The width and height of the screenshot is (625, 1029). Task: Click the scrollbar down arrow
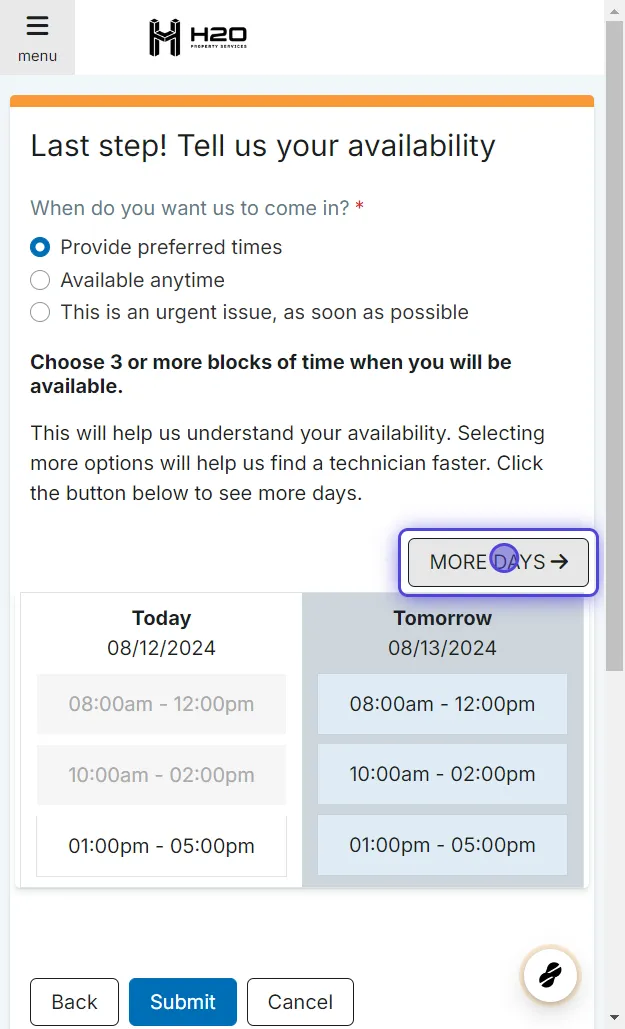616,1019
